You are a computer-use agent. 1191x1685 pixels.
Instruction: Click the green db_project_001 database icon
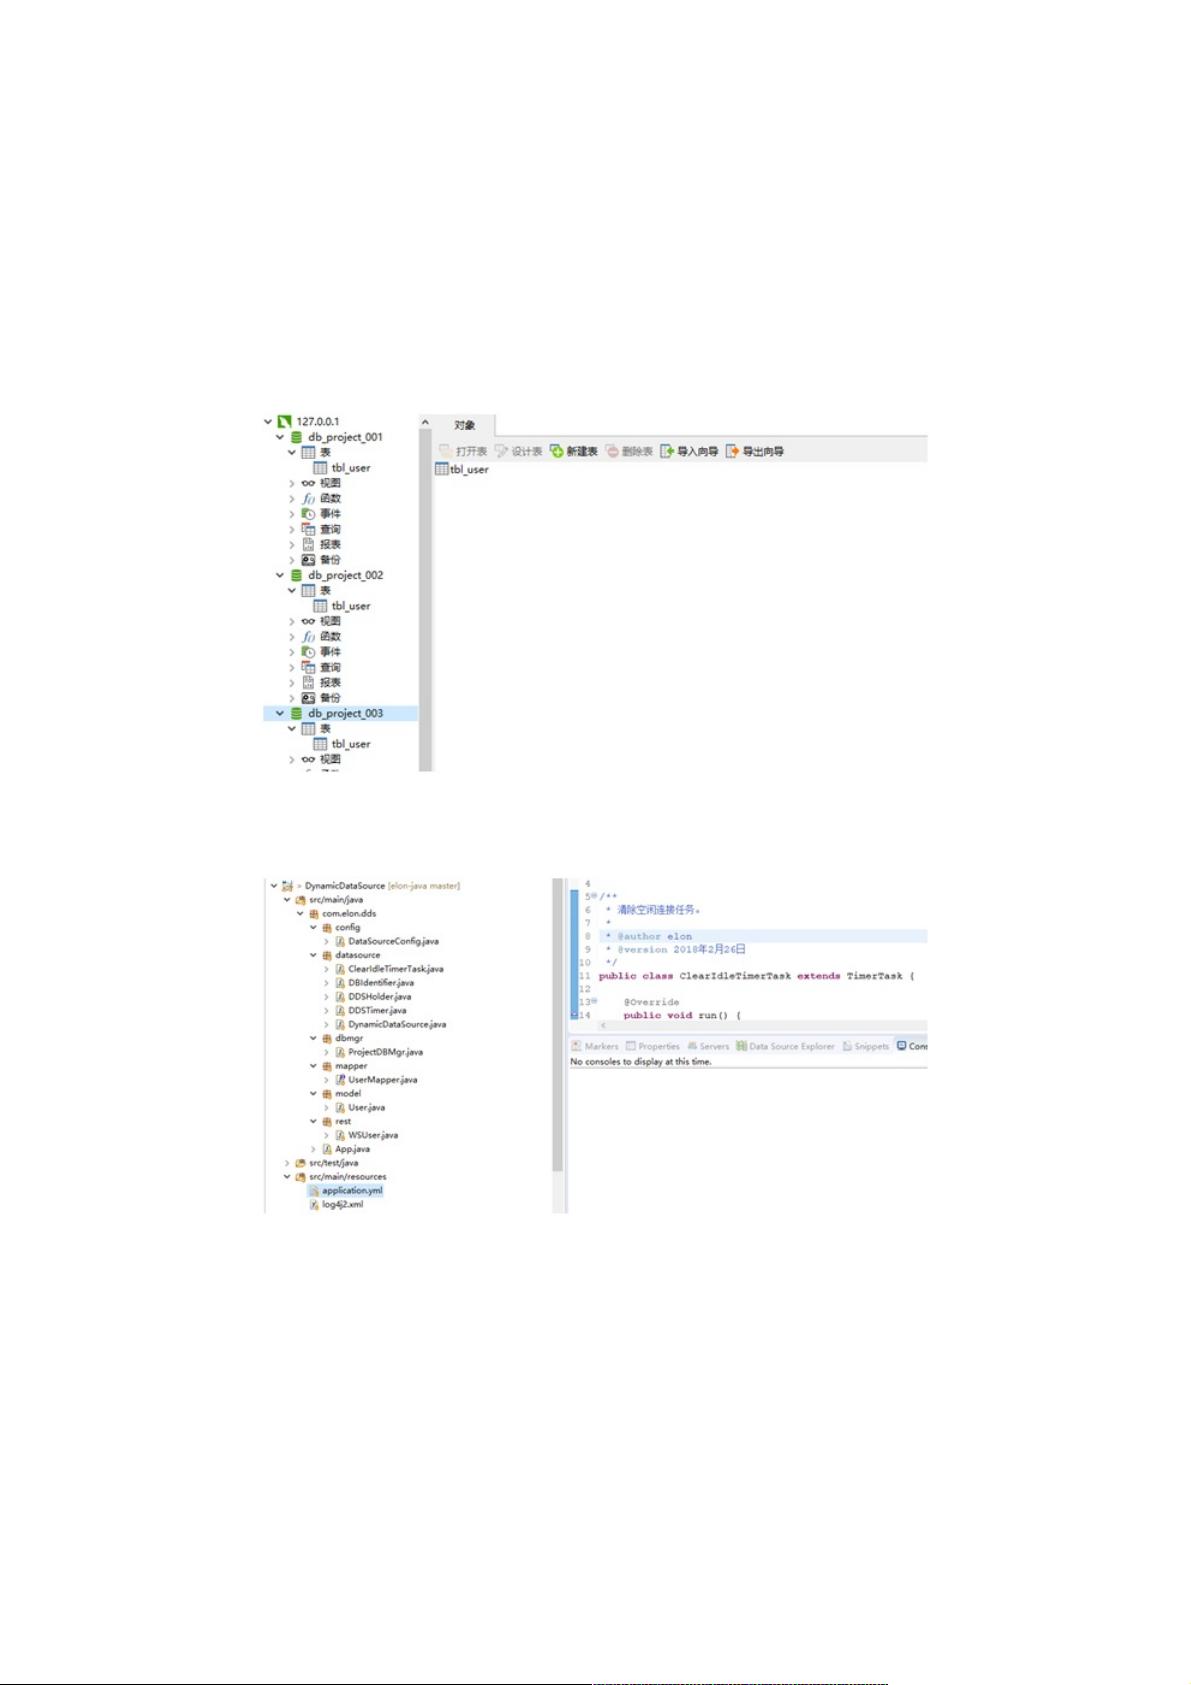(x=296, y=437)
